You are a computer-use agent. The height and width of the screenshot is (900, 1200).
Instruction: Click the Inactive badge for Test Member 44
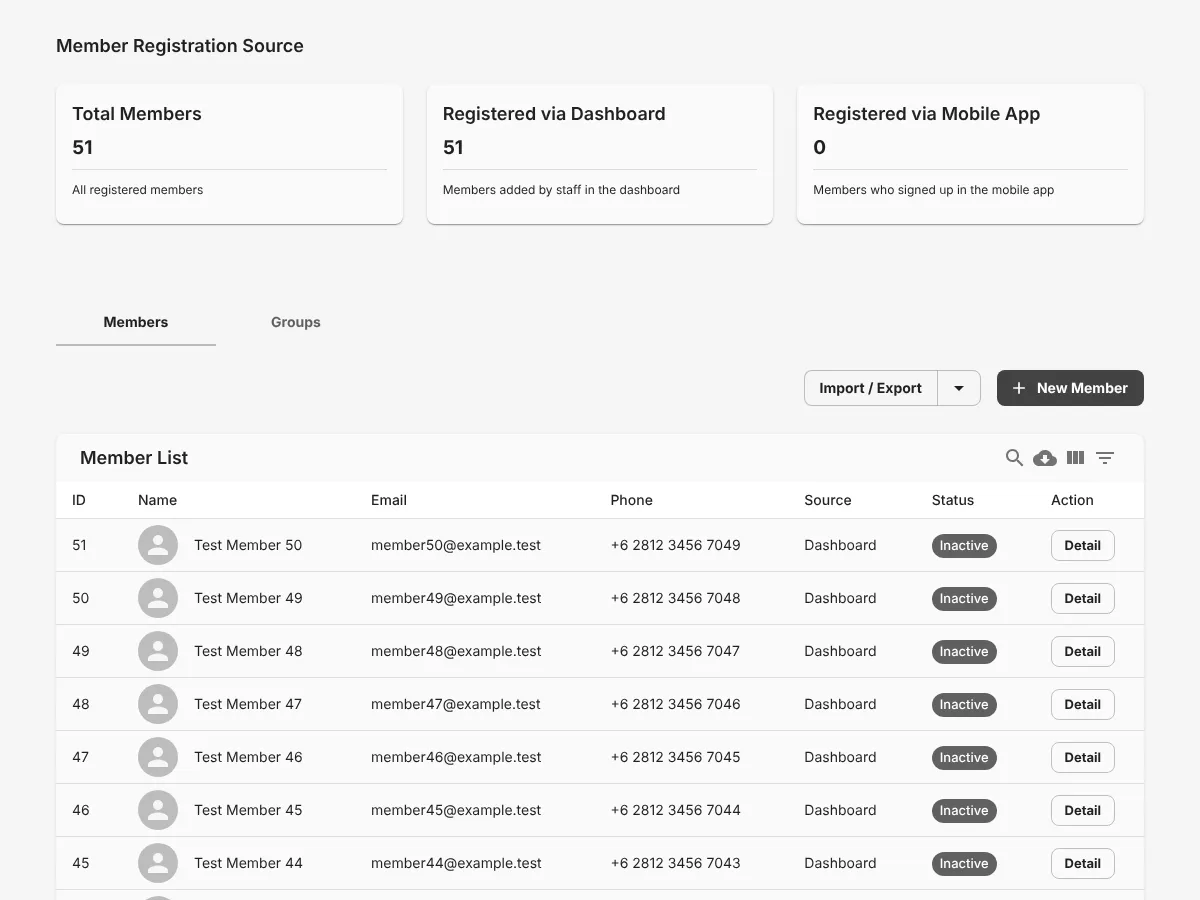click(964, 863)
